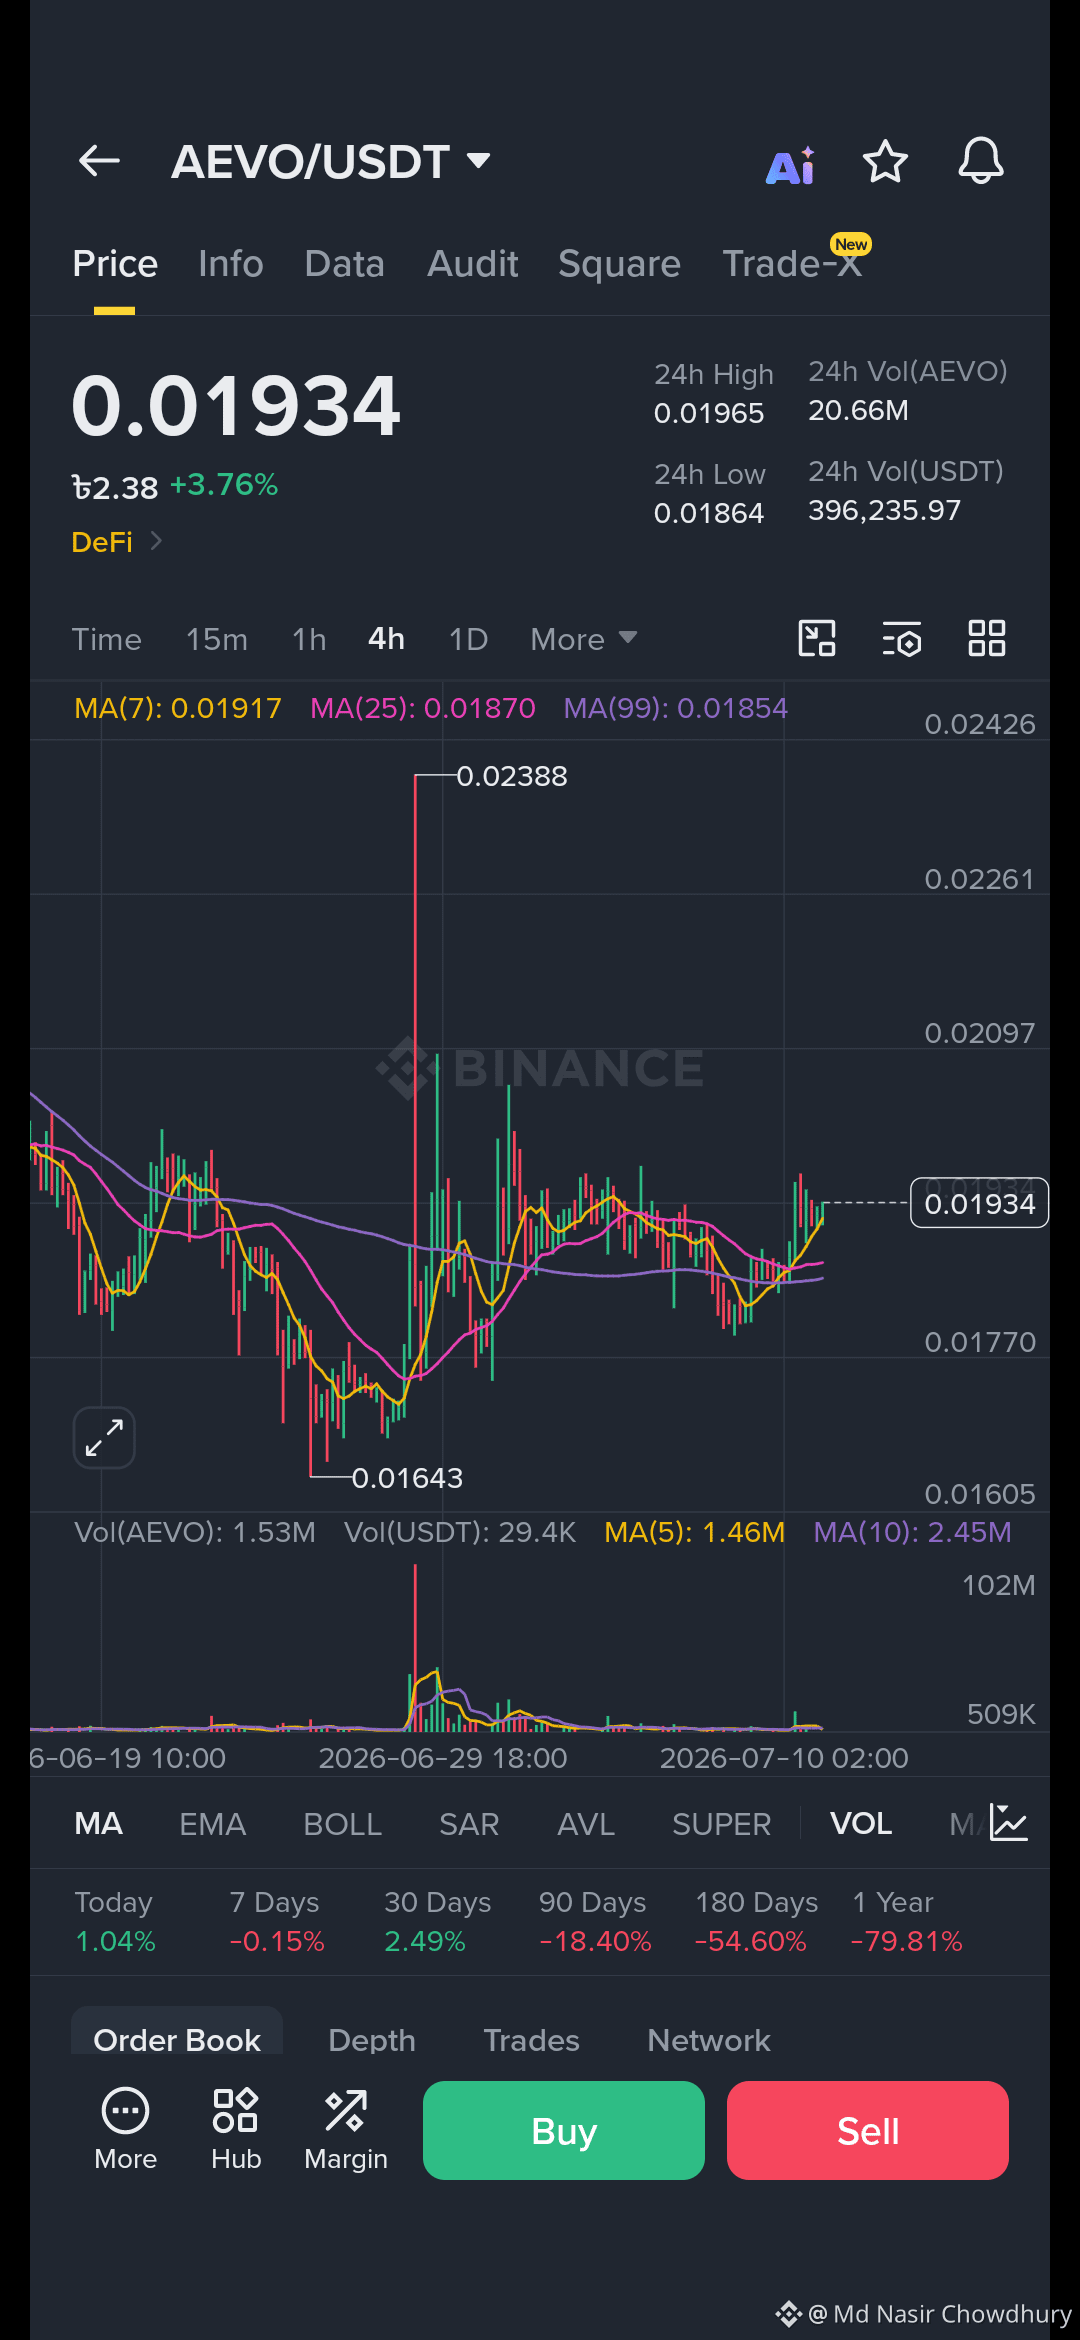1080x2340 pixels.
Task: Switch to the Audit tab
Action: click(473, 264)
